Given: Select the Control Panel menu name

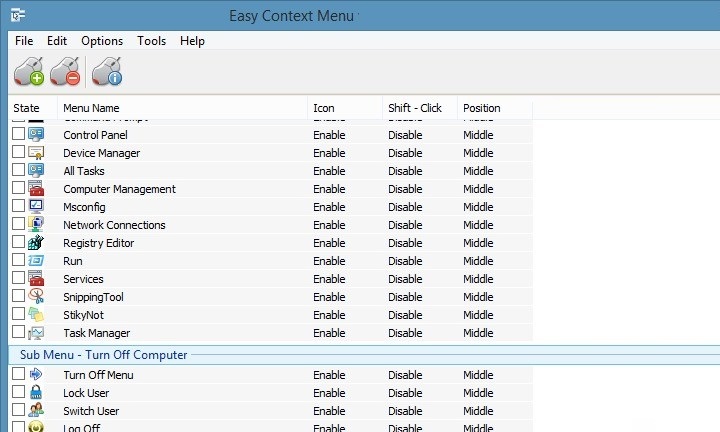Looking at the screenshot, I should 96,135.
